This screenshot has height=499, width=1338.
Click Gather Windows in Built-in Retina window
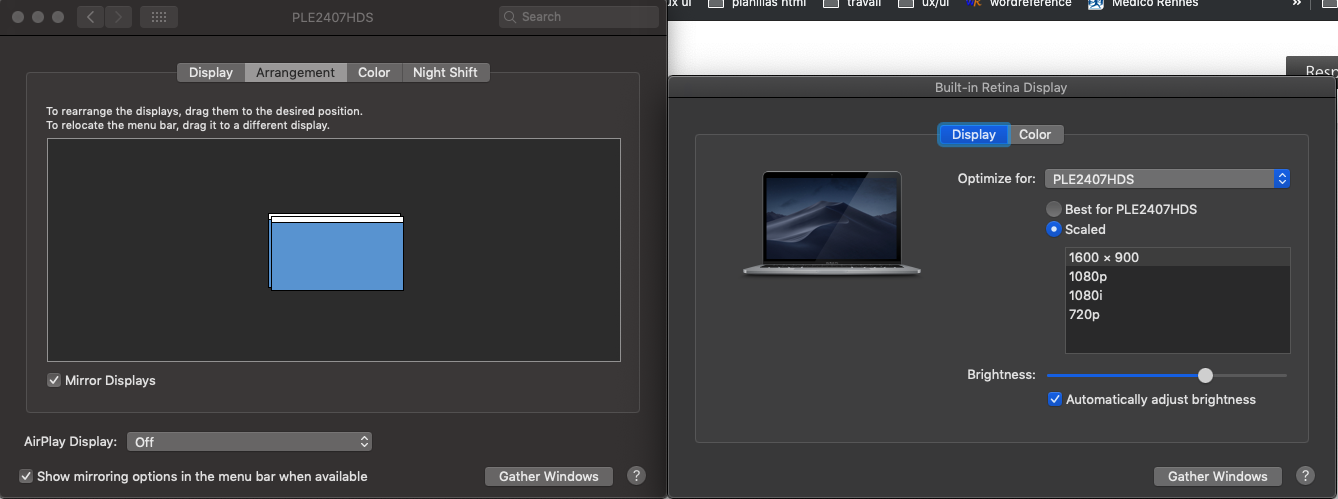point(1218,476)
